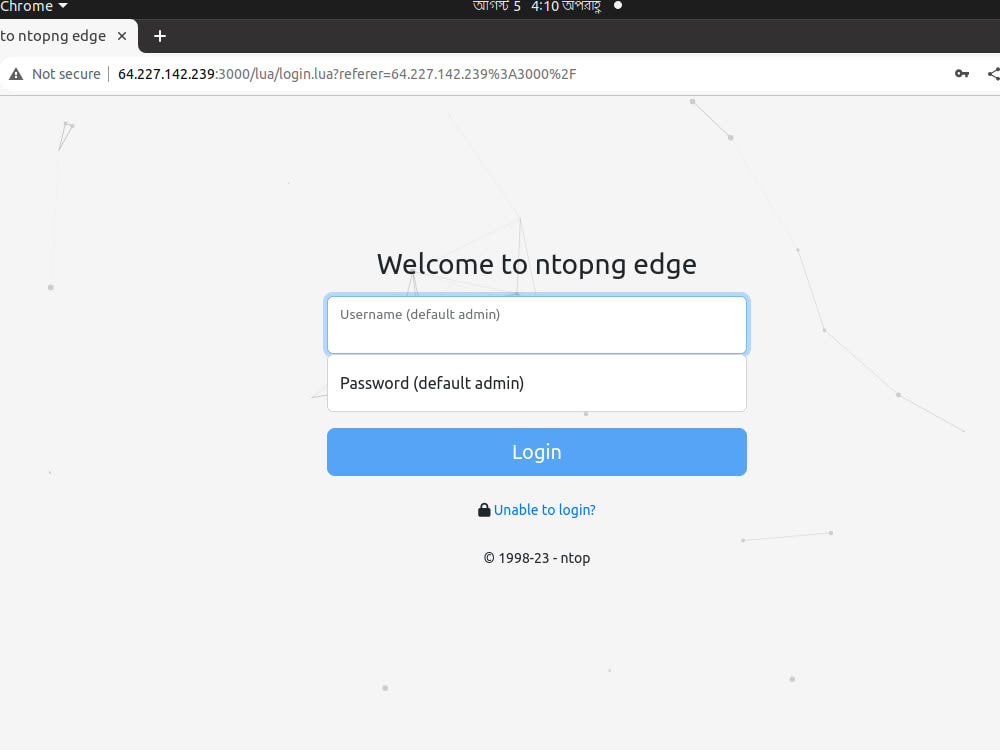Click the Password input field
This screenshot has width=1000, height=750.
pos(536,383)
